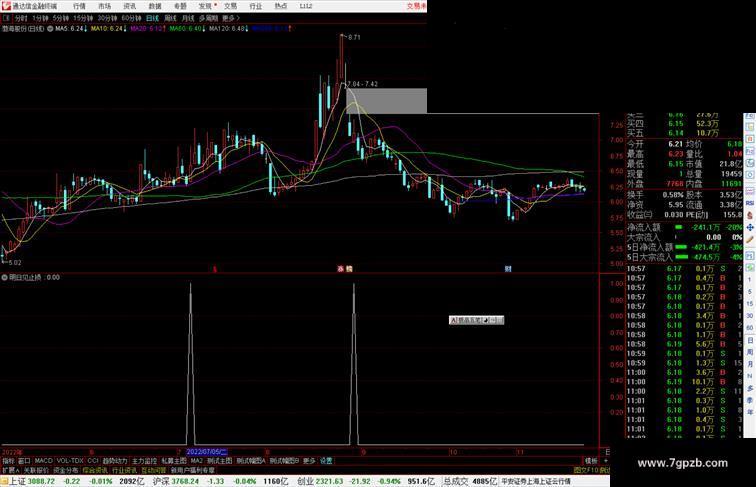The width and height of the screenshot is (756, 487).
Task: Click the 指标 indicator button
Action: 8,461
